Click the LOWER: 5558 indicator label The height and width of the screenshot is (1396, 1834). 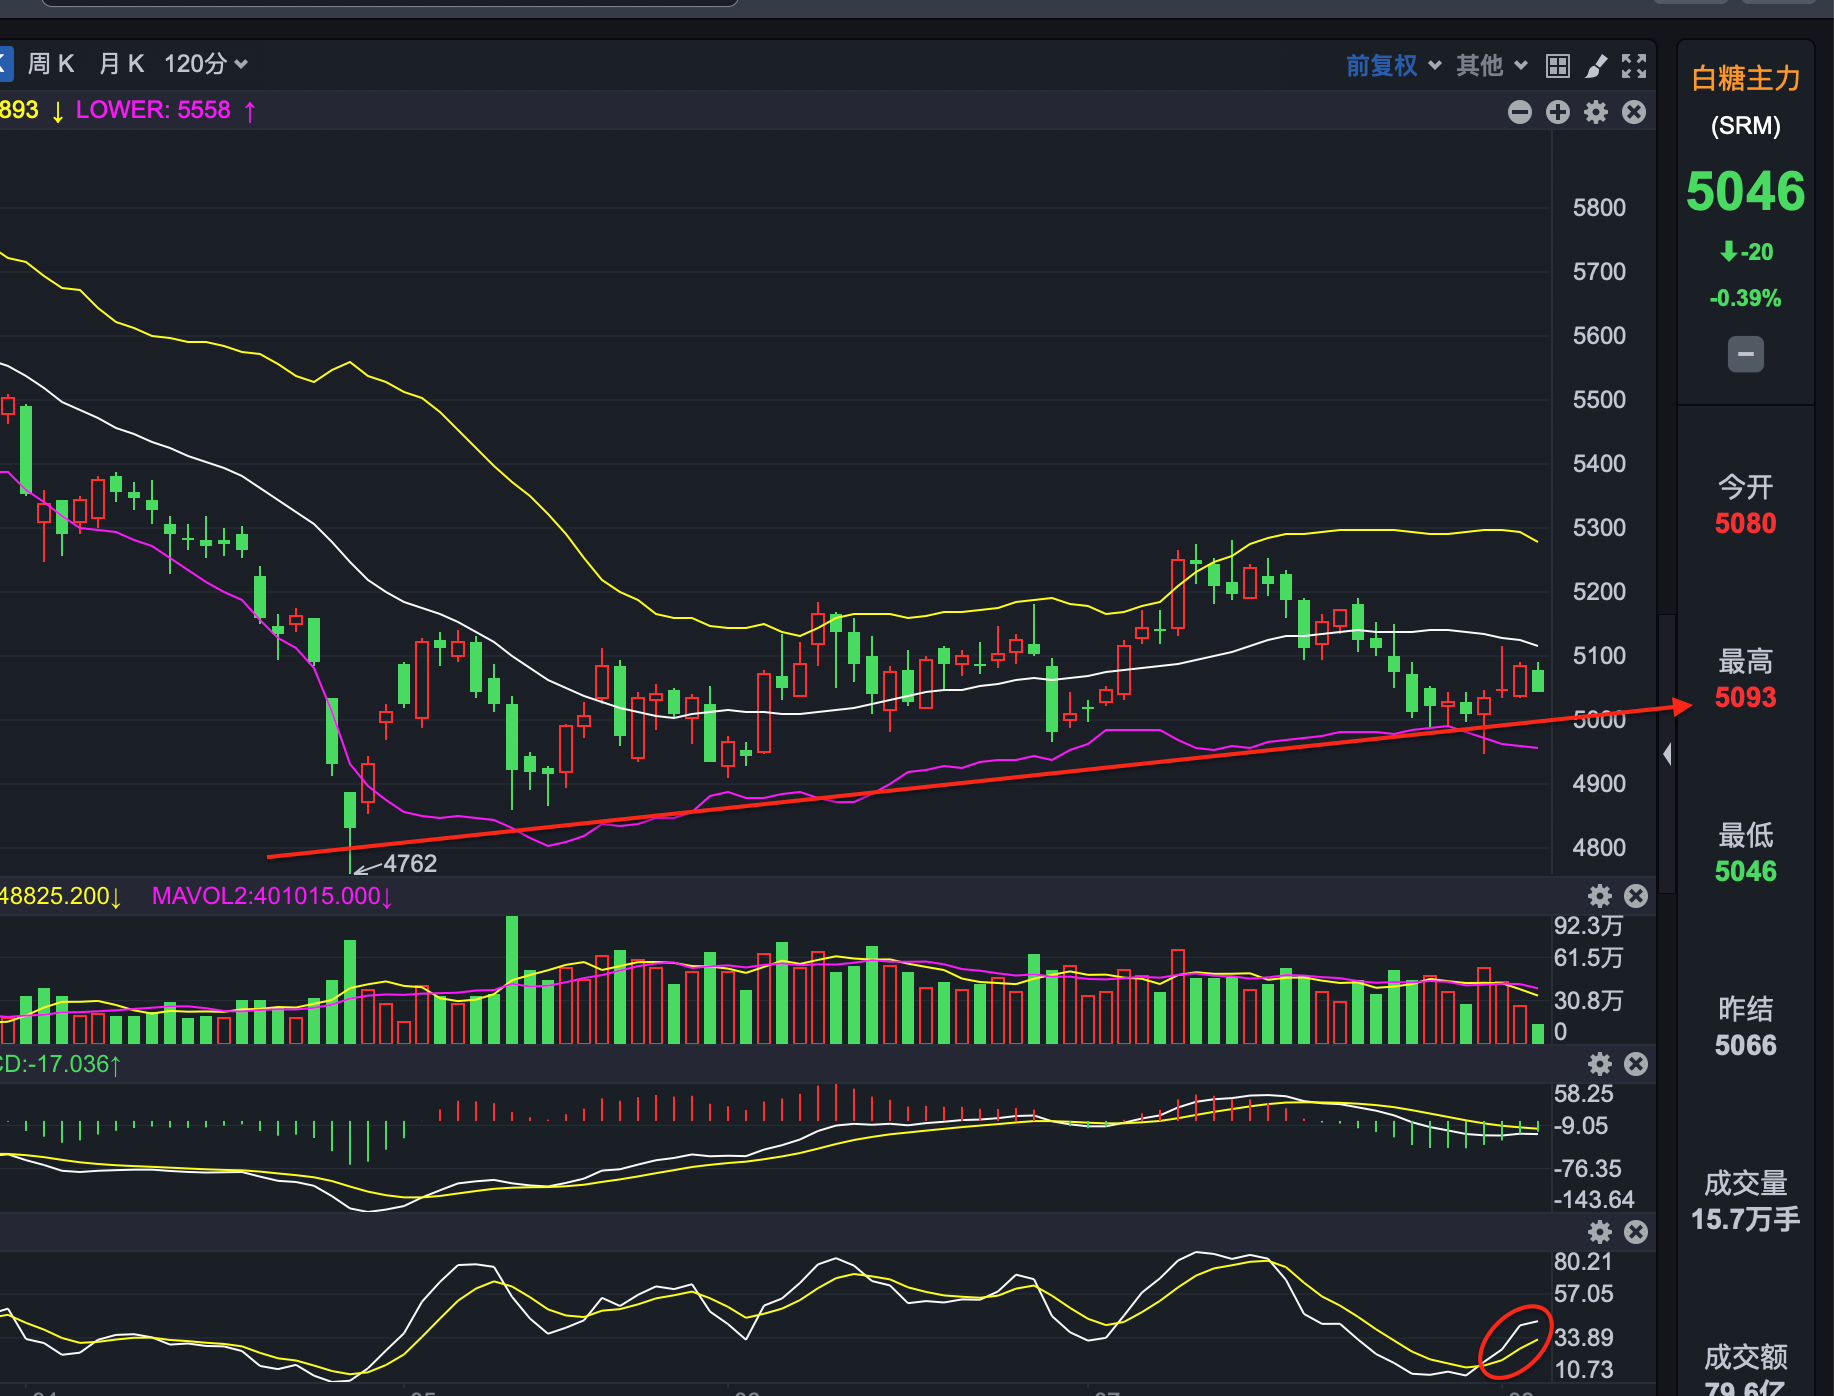[x=153, y=110]
